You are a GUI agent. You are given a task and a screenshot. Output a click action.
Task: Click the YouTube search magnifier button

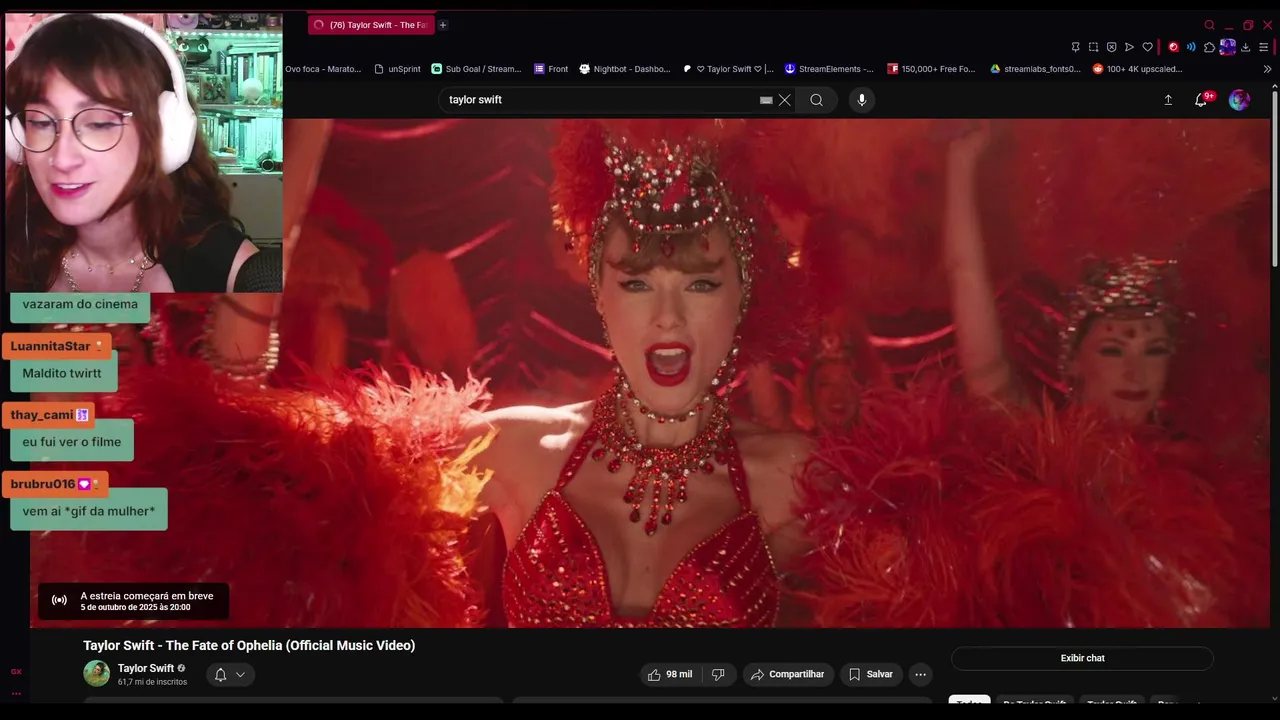pos(817,100)
